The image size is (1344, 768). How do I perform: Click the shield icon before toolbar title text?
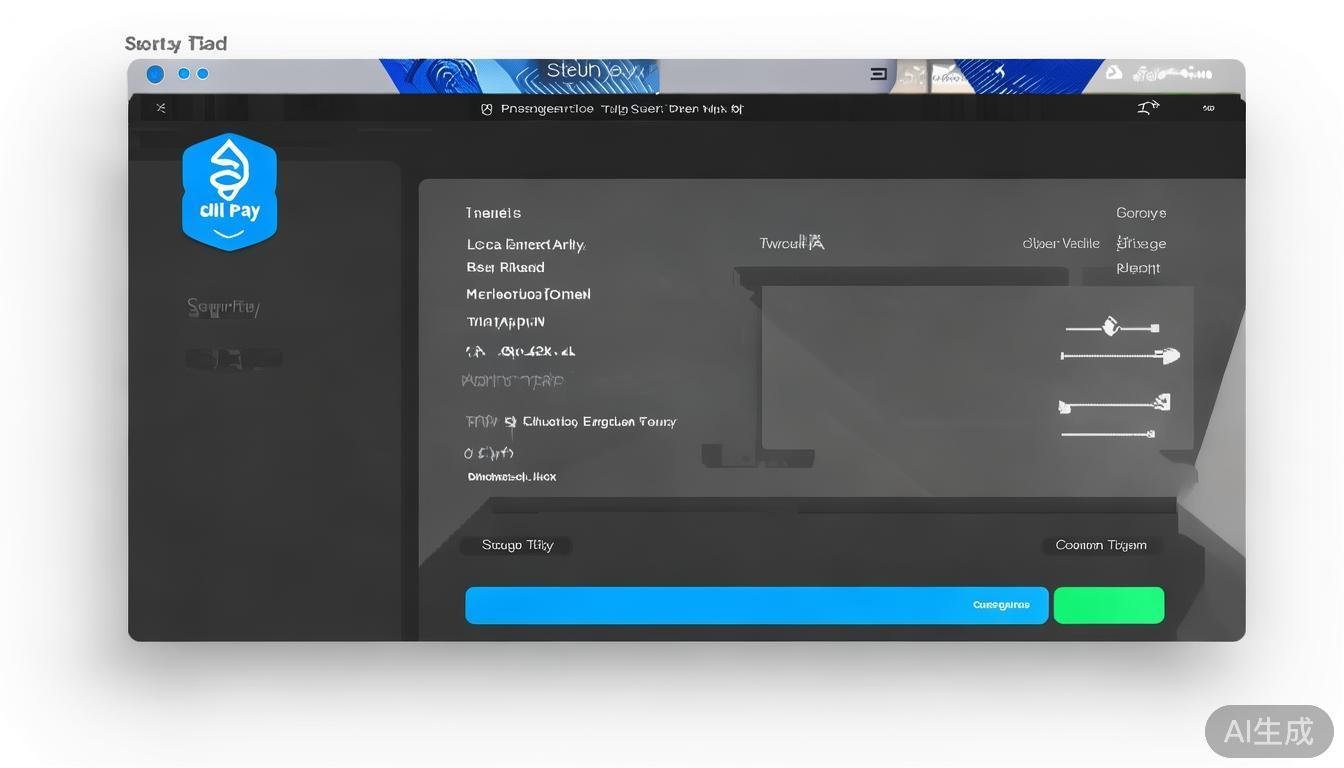click(x=487, y=109)
